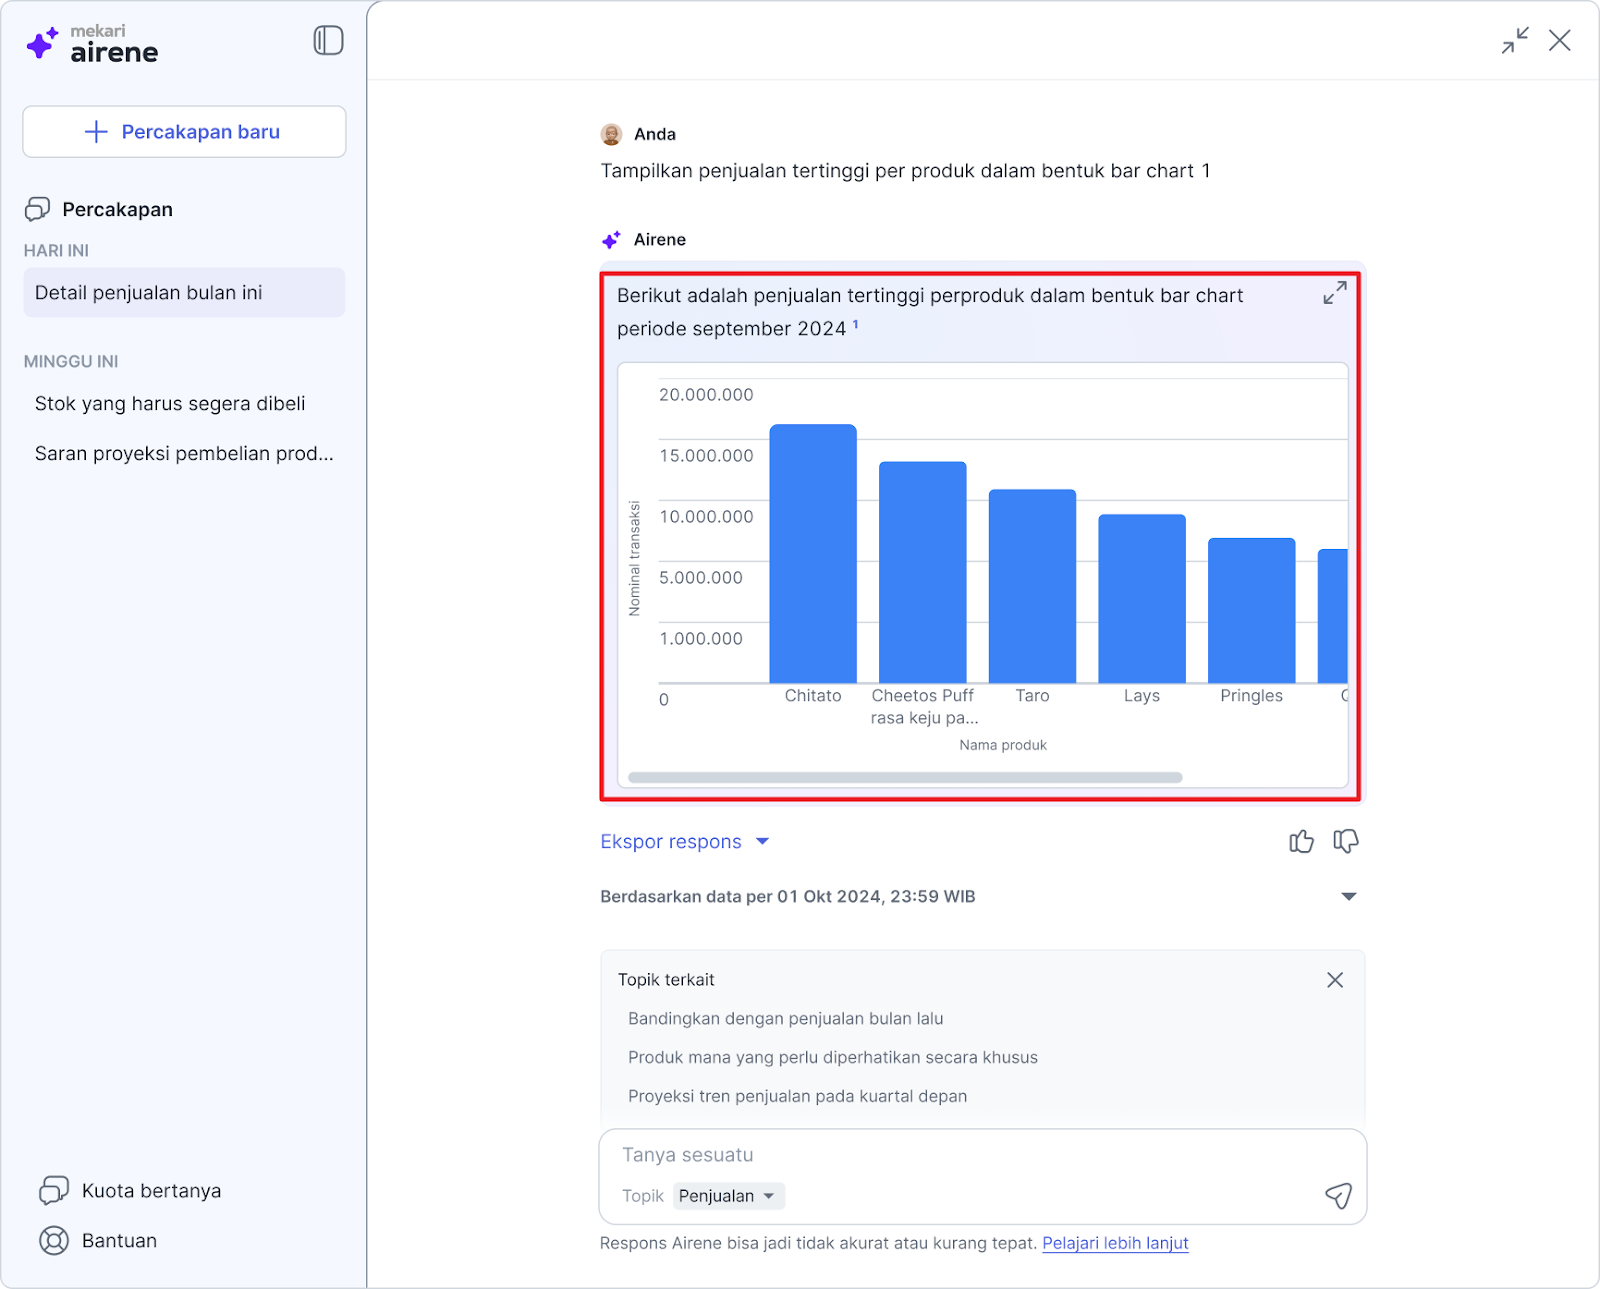Expand the Berdasarkan data per 01 Okt details
Image resolution: width=1600 pixels, height=1289 pixels.
[1349, 897]
